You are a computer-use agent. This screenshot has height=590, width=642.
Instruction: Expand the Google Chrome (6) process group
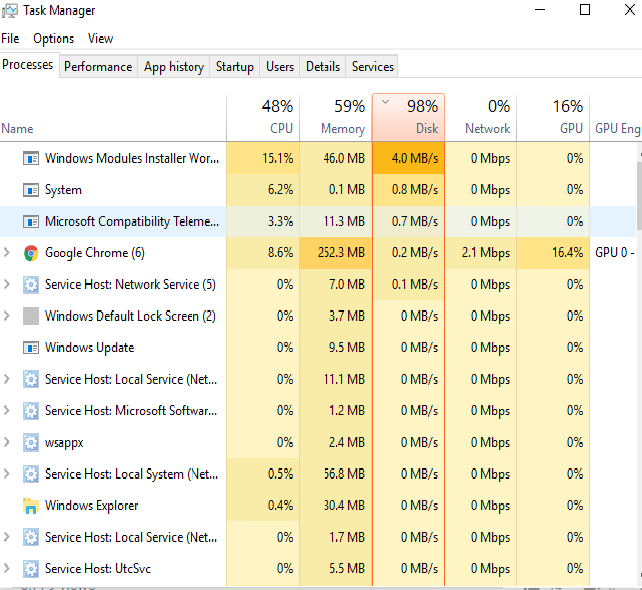pos(7,253)
